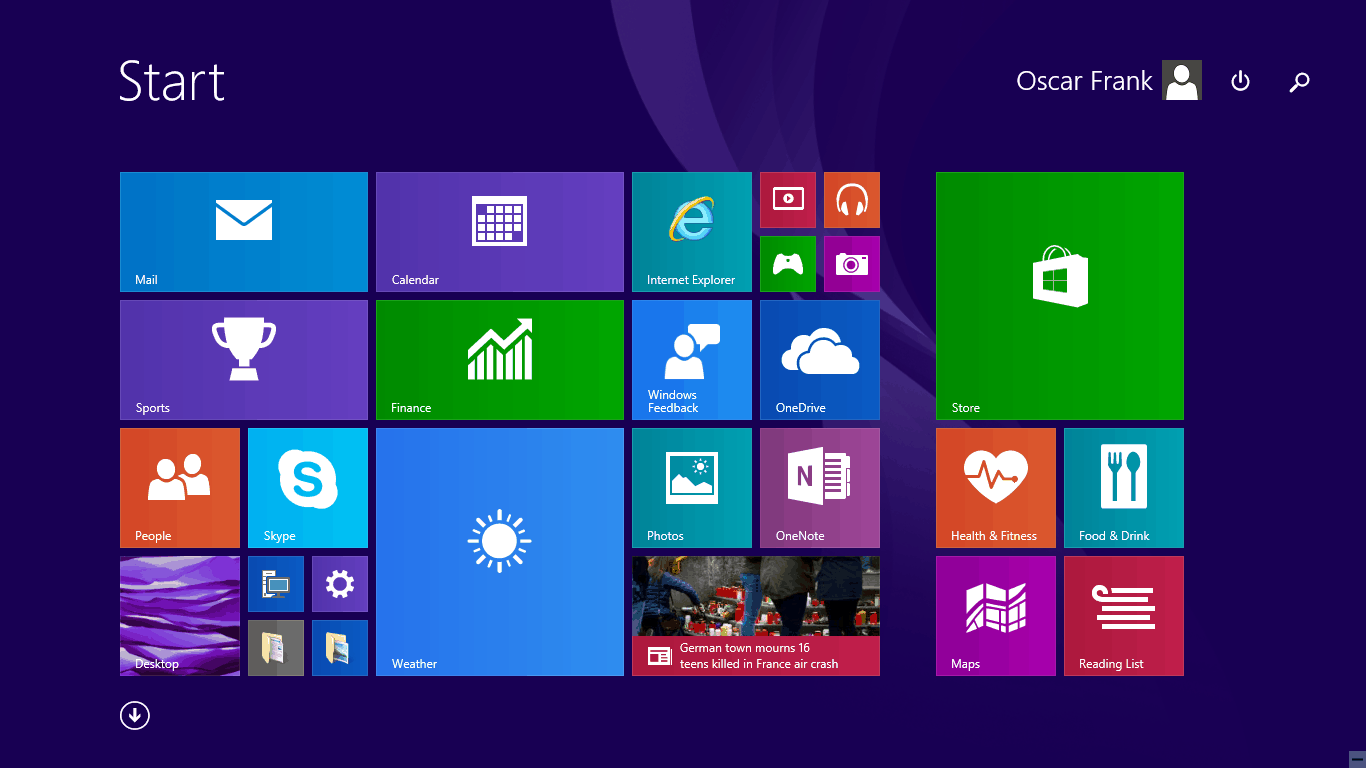Click the Power options button
The height and width of the screenshot is (768, 1366).
tap(1240, 81)
